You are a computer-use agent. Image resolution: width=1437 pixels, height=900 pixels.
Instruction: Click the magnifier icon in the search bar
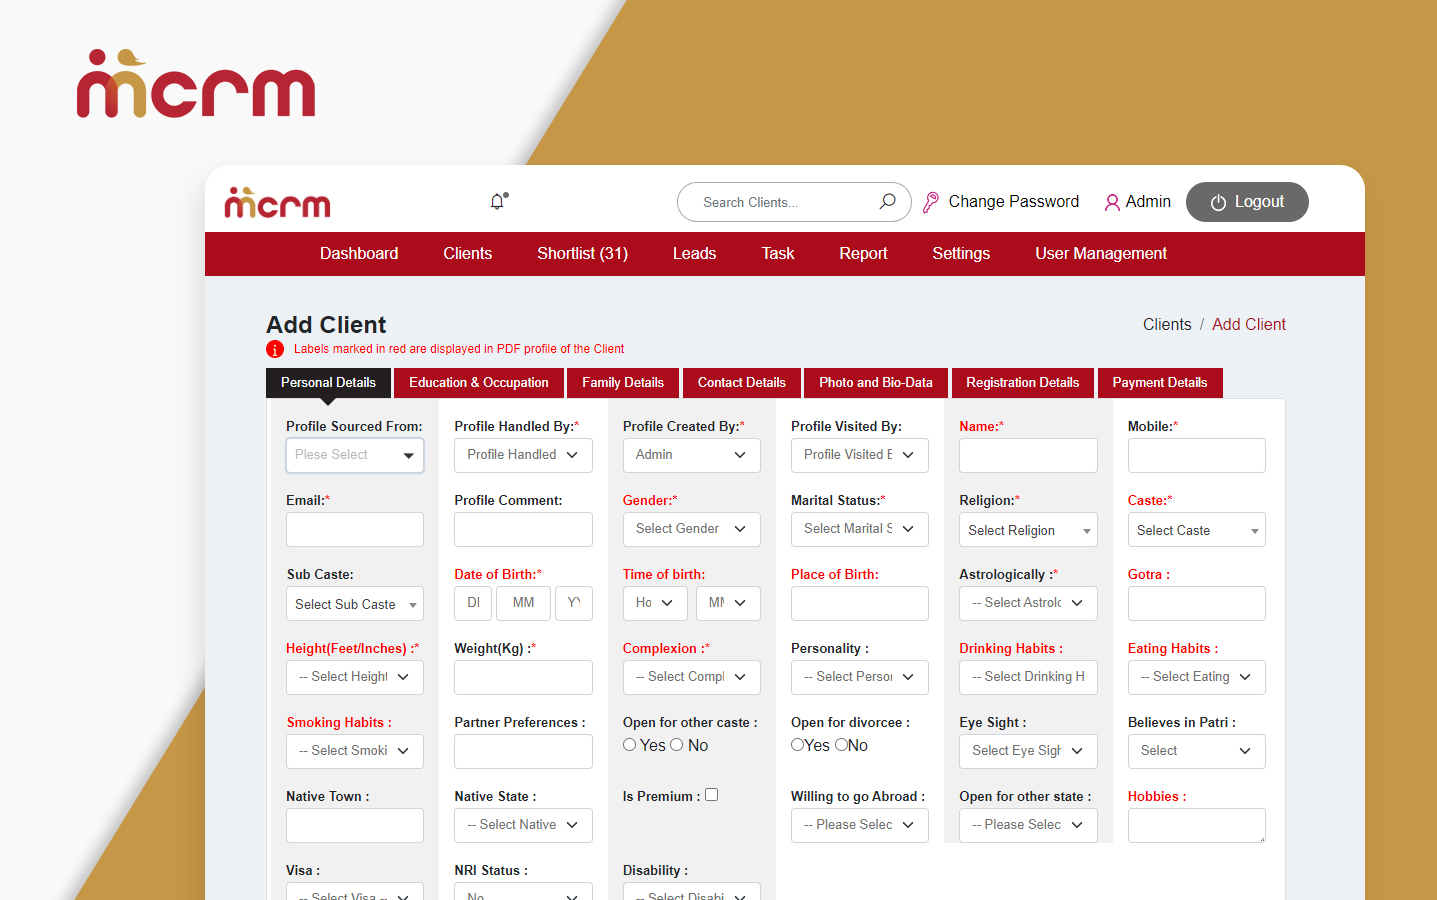tap(886, 201)
